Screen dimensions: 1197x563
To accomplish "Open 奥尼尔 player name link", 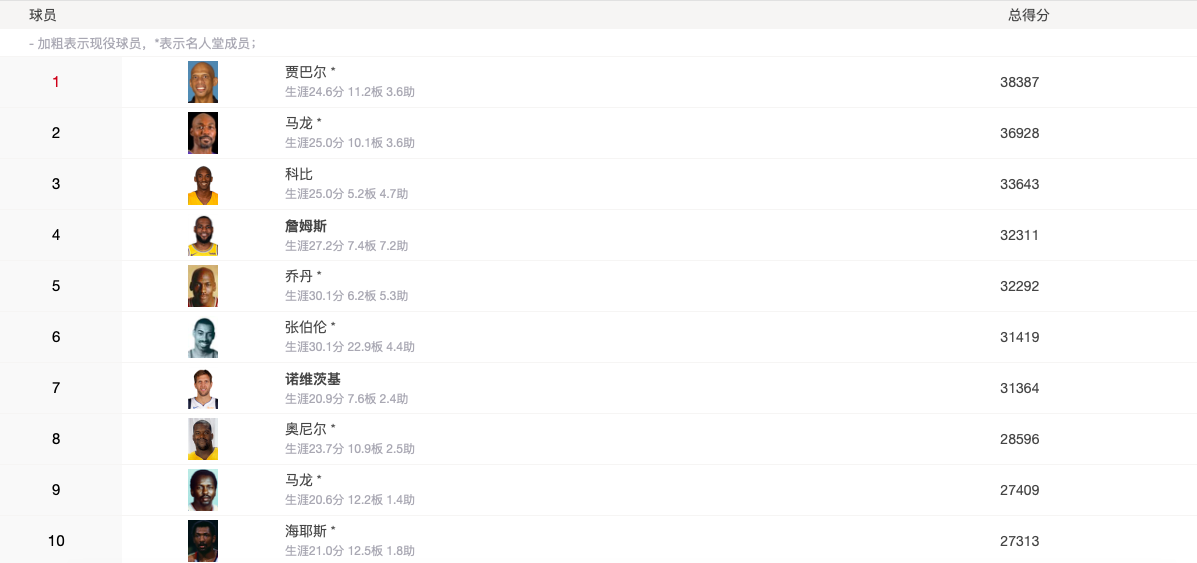I will pos(305,429).
